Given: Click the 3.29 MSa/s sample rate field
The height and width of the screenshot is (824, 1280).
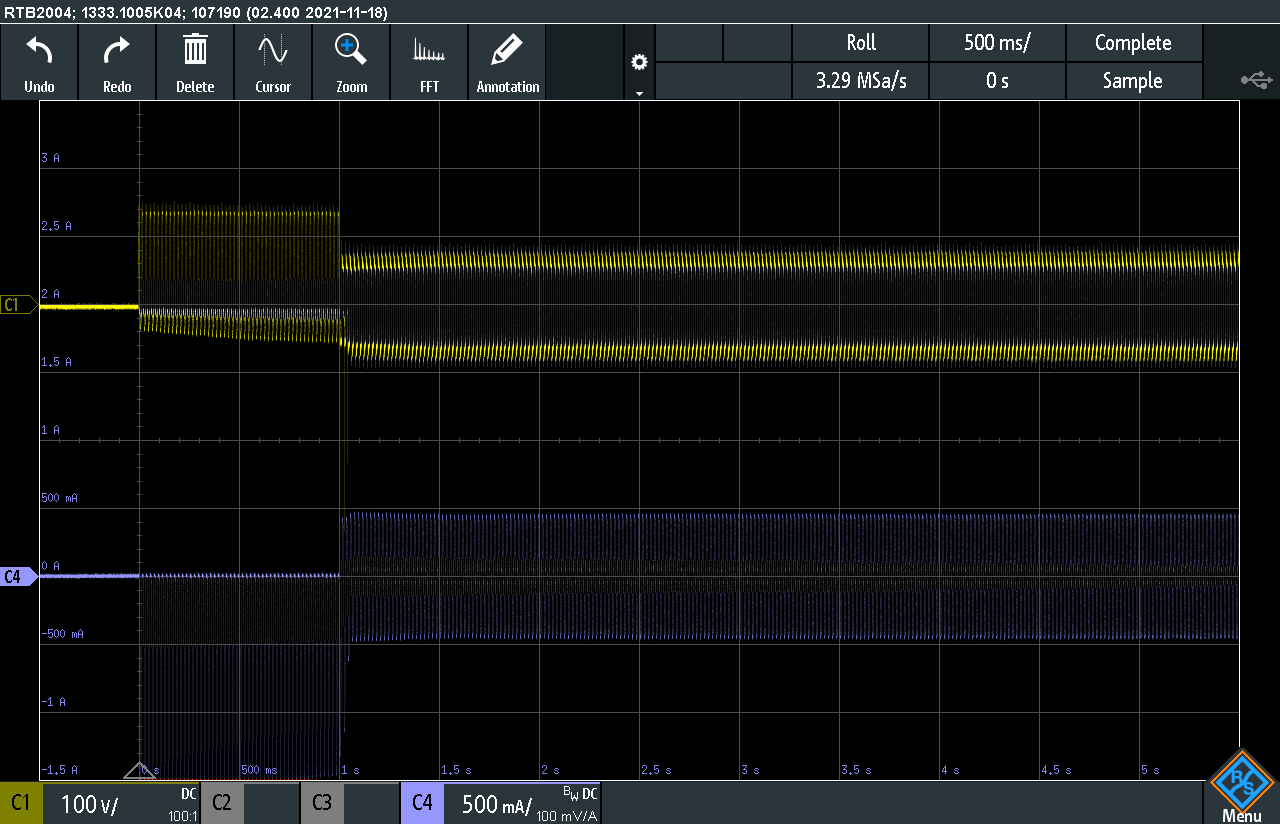Looking at the screenshot, I should point(860,81).
